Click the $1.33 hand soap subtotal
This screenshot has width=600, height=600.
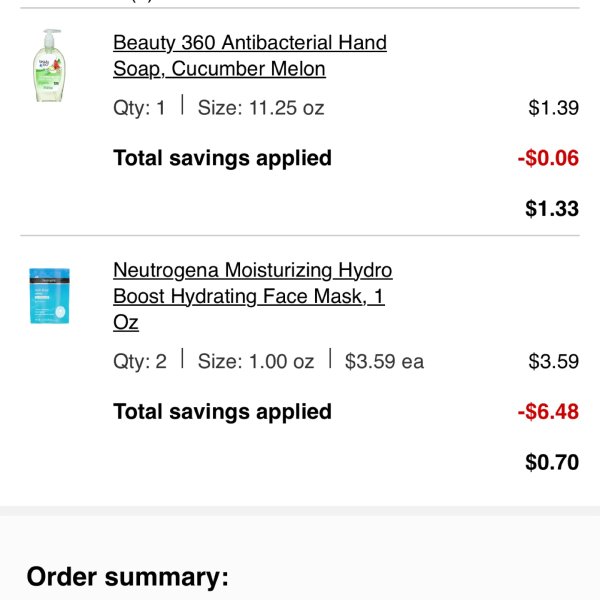pos(552,209)
